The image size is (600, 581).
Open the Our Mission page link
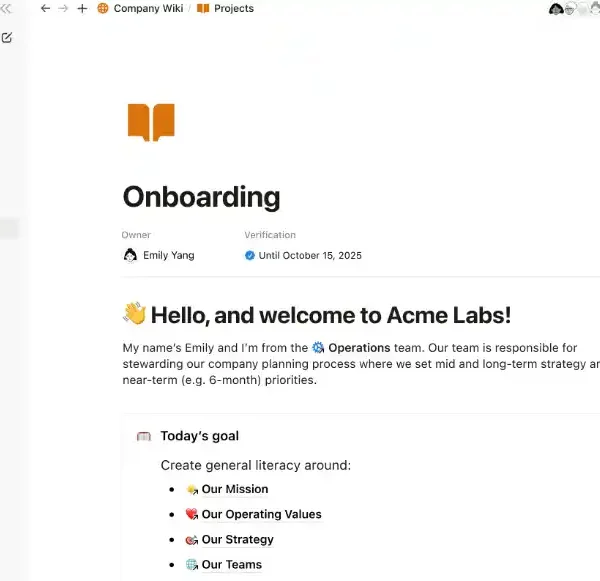click(235, 489)
